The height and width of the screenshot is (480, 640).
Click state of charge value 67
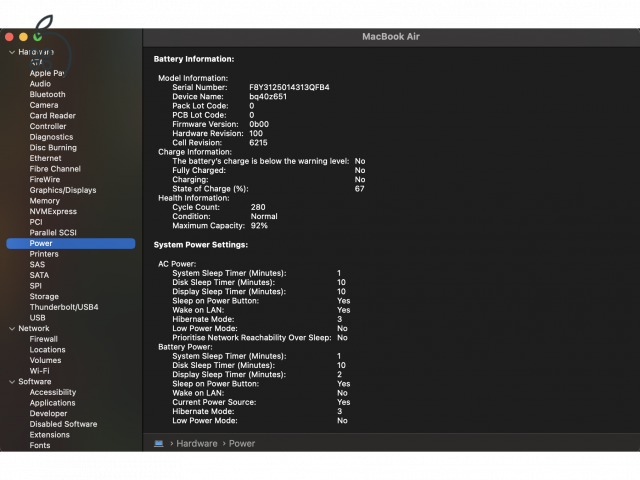point(359,189)
